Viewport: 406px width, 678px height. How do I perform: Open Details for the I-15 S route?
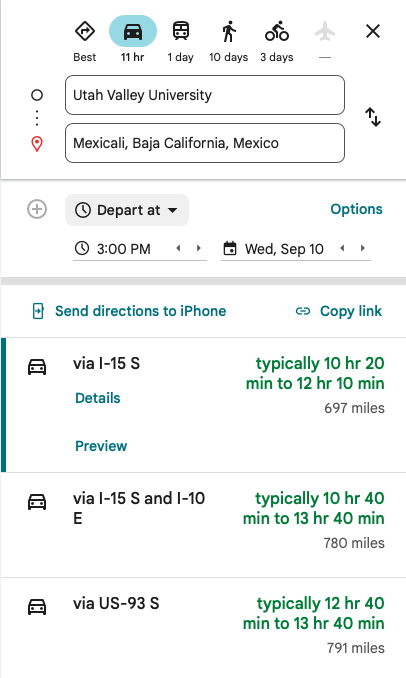point(98,398)
